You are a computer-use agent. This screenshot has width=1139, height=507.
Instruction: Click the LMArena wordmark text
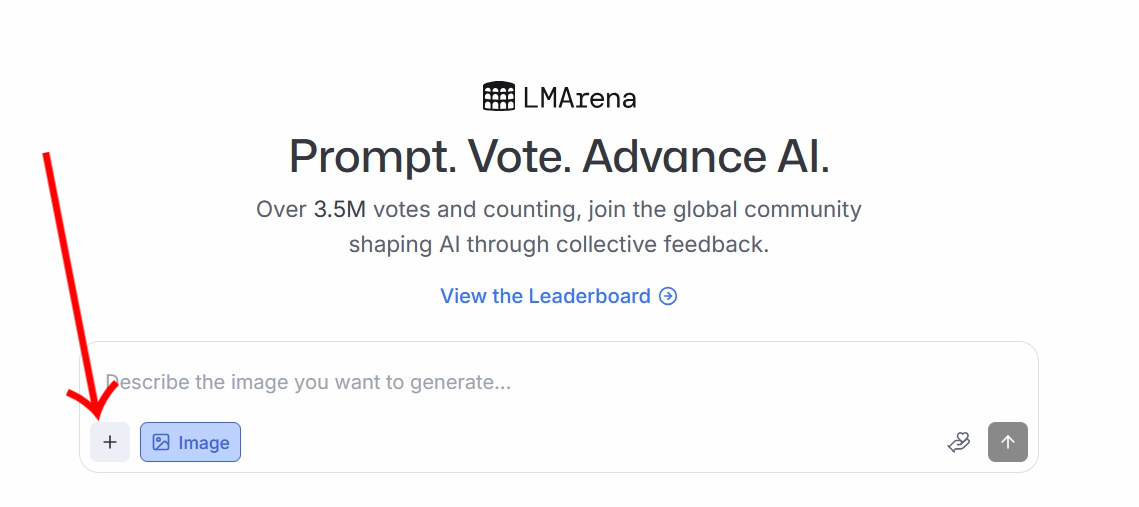(x=580, y=98)
